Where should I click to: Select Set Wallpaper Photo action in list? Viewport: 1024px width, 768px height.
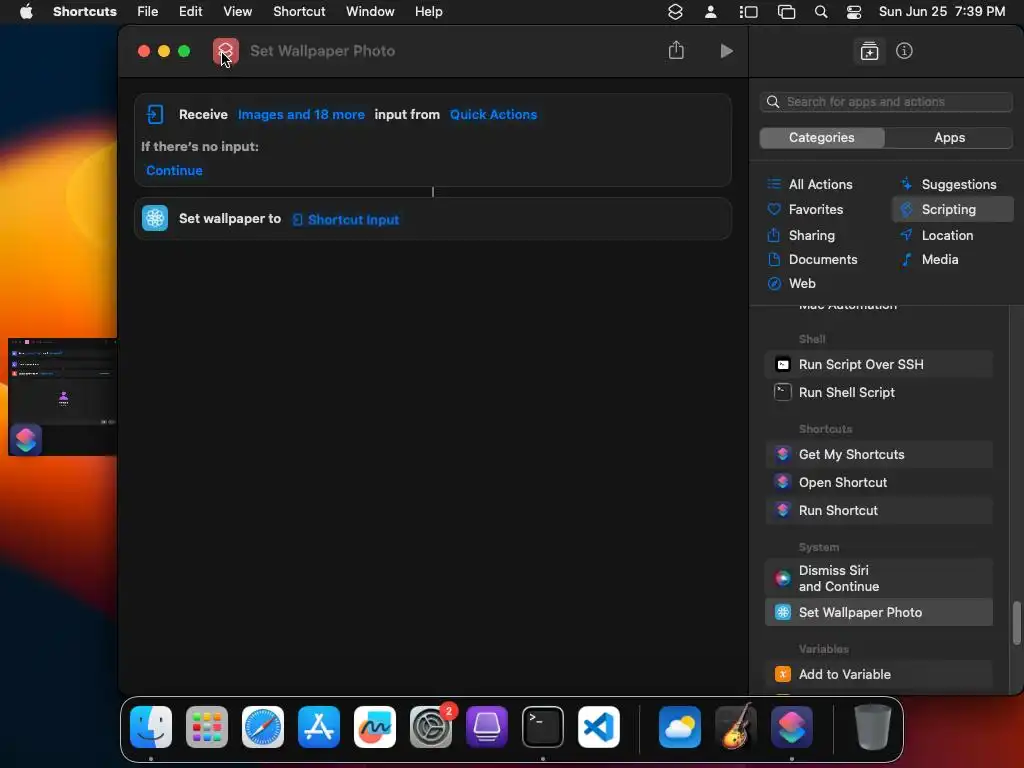[x=878, y=613]
